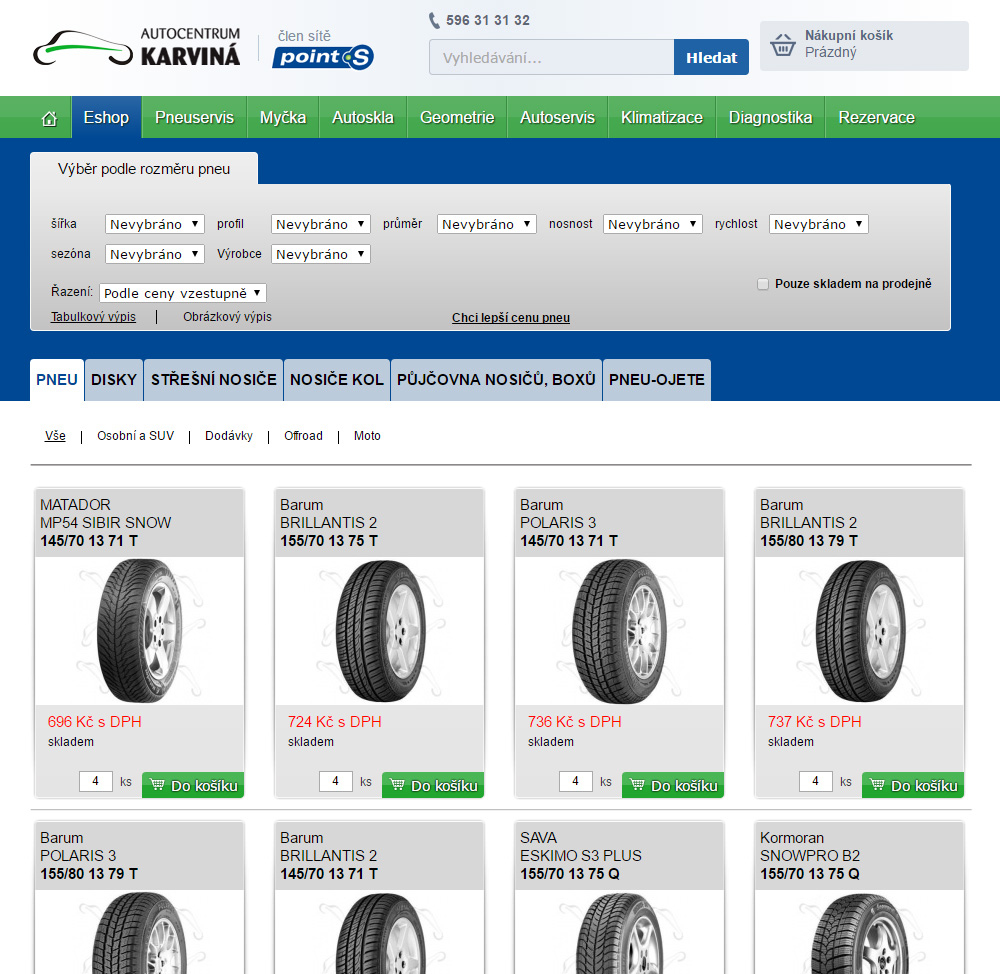The width and height of the screenshot is (1000, 974).
Task: Open the Barum BRILLANTIS 2 155/70 tire image
Action: [379, 631]
